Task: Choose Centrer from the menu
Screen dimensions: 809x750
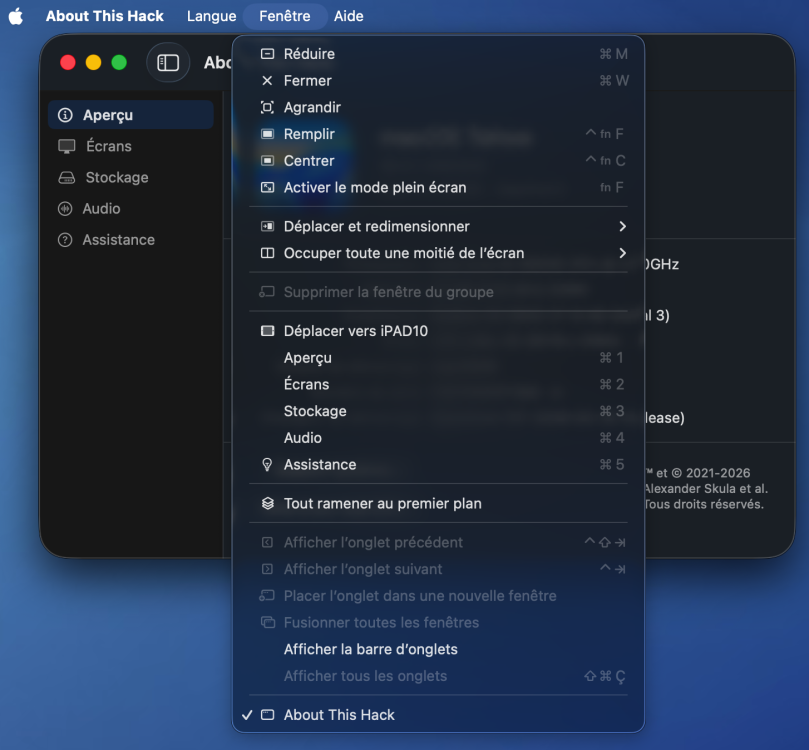Action: 438,161
